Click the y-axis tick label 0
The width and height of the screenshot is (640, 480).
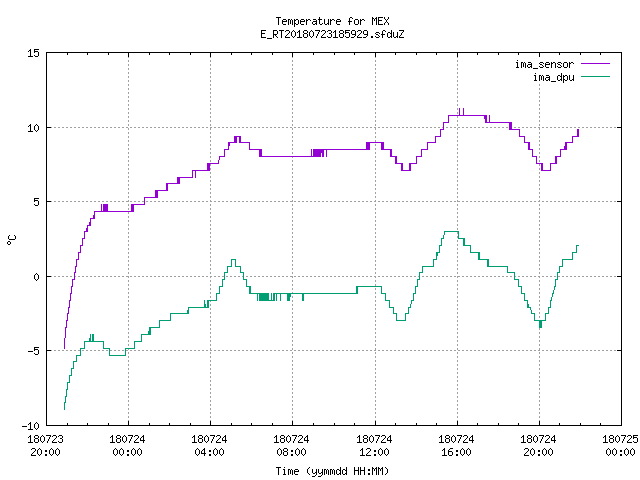point(36,277)
